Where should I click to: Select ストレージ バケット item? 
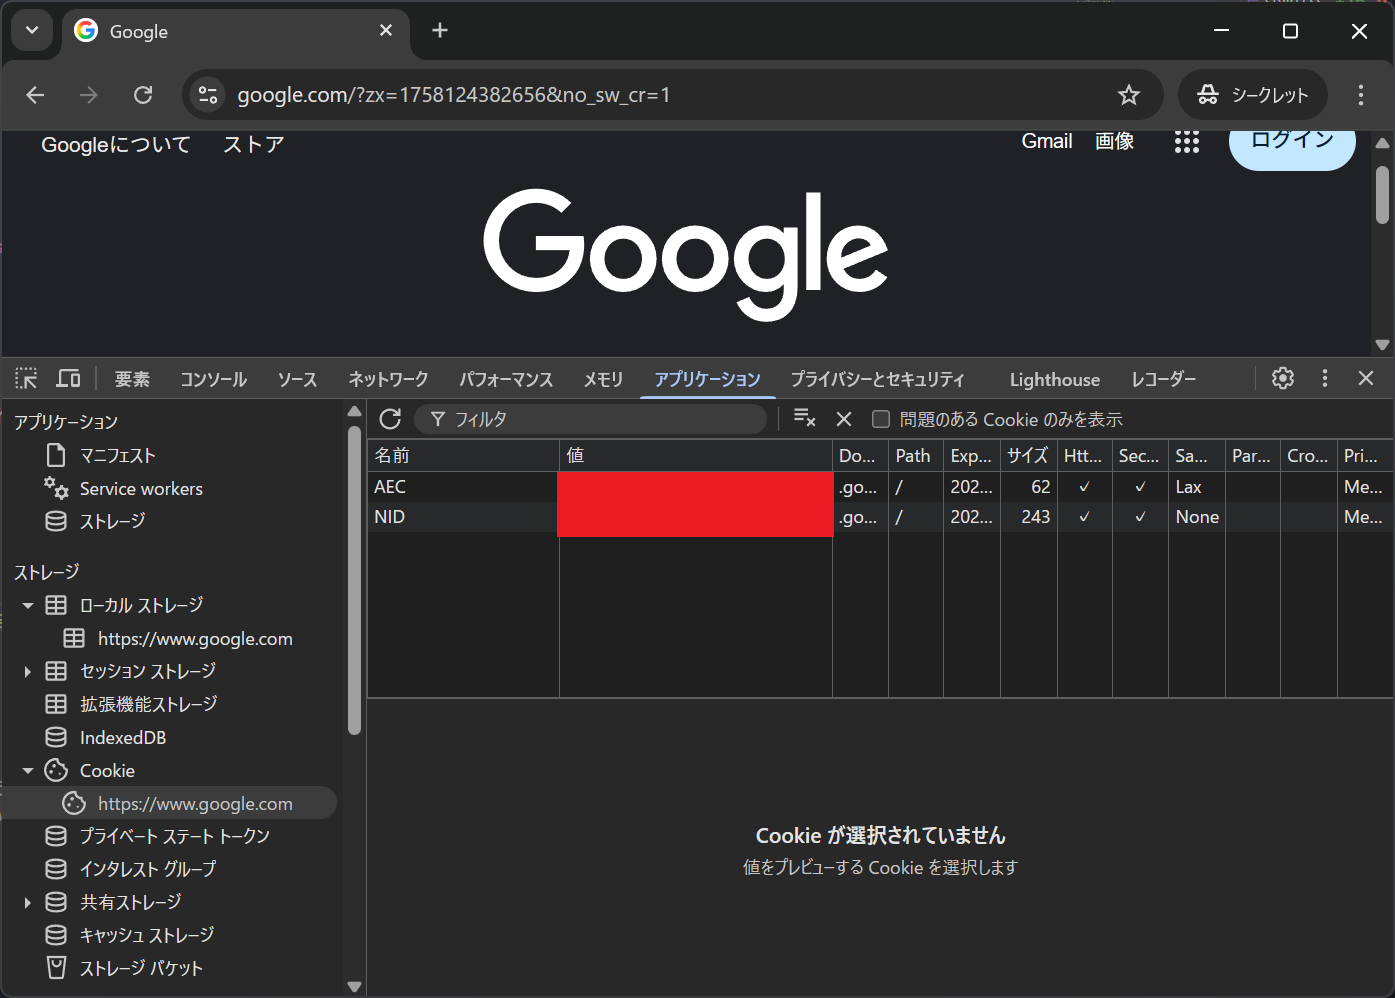point(141,968)
